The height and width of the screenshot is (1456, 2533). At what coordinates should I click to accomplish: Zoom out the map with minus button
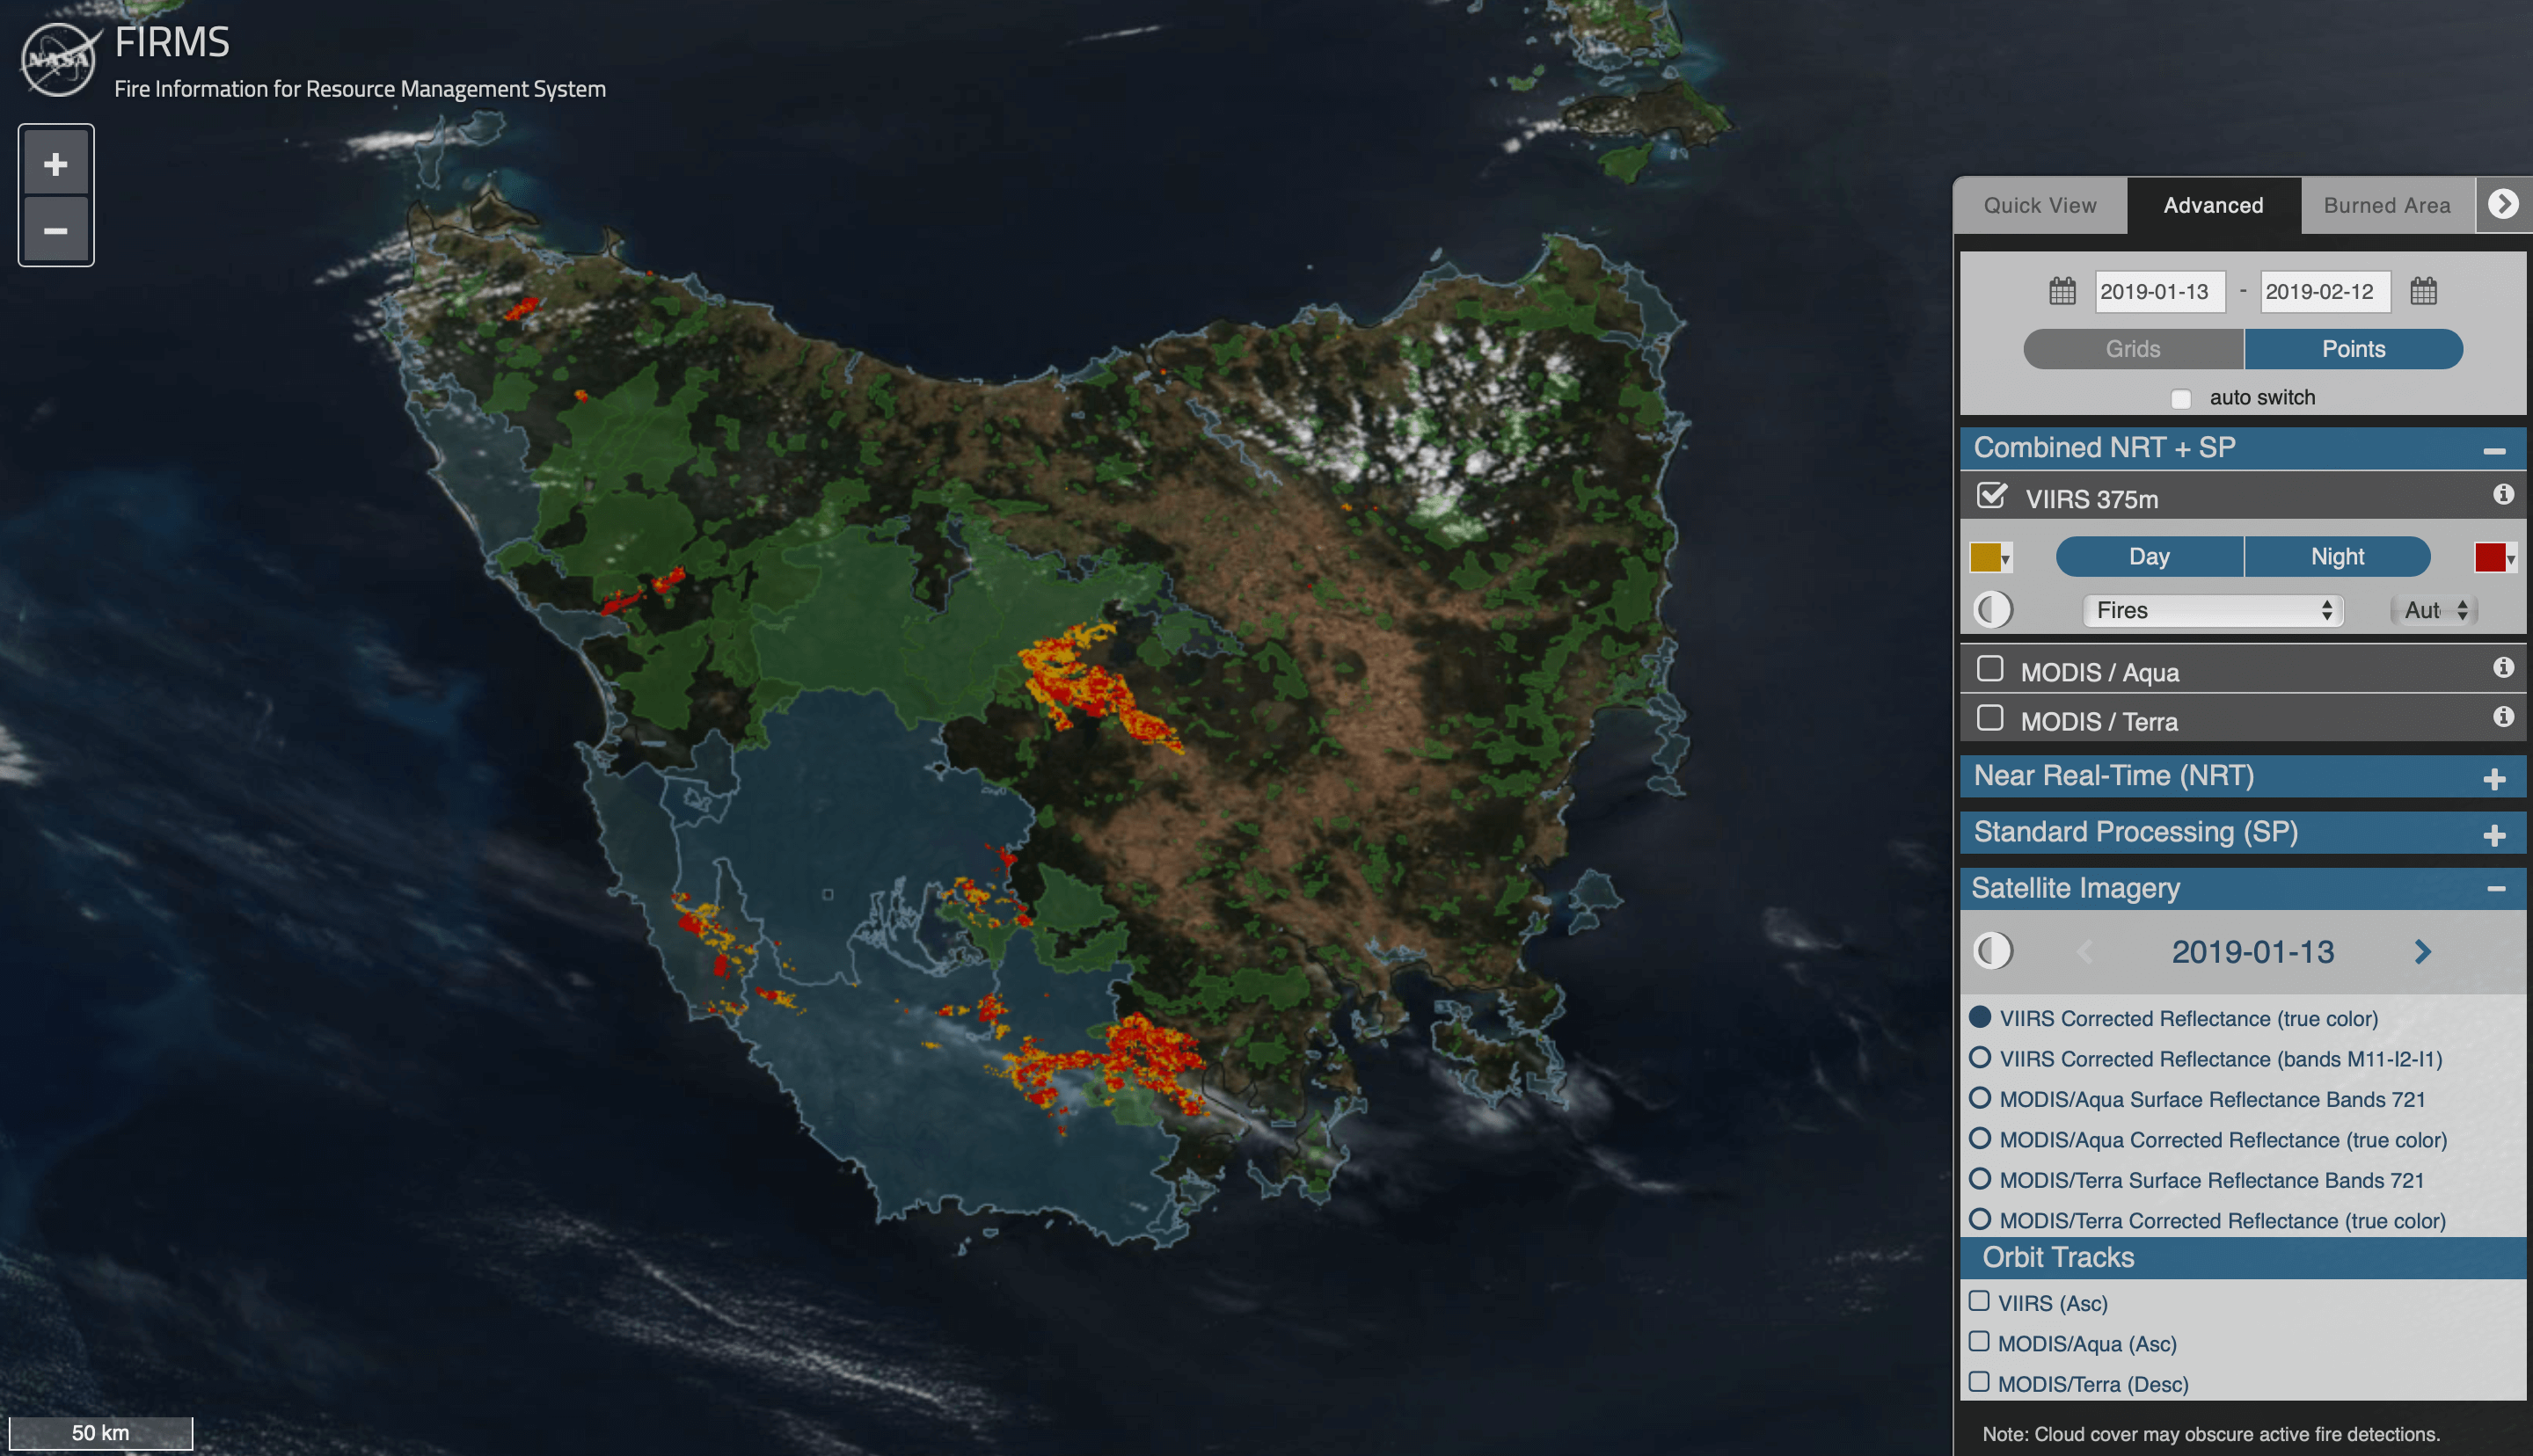(56, 230)
